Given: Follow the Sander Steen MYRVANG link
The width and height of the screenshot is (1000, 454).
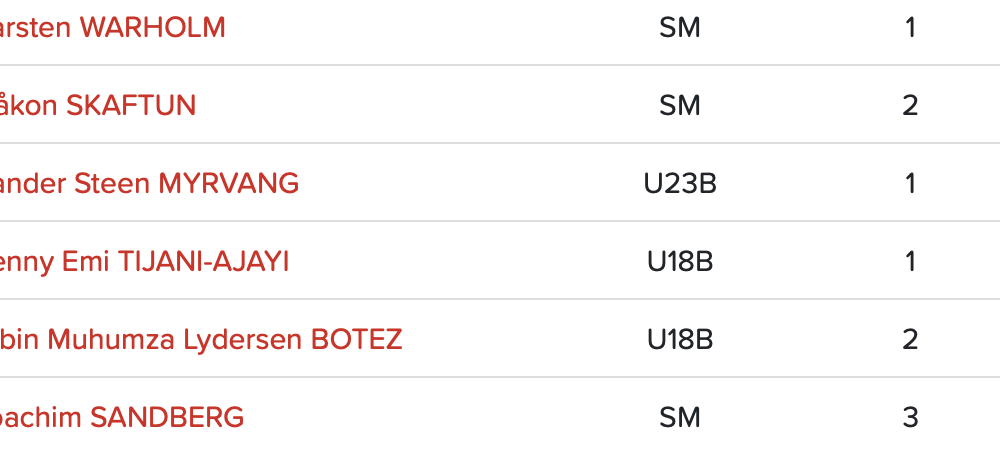Looking at the screenshot, I should click(149, 184).
